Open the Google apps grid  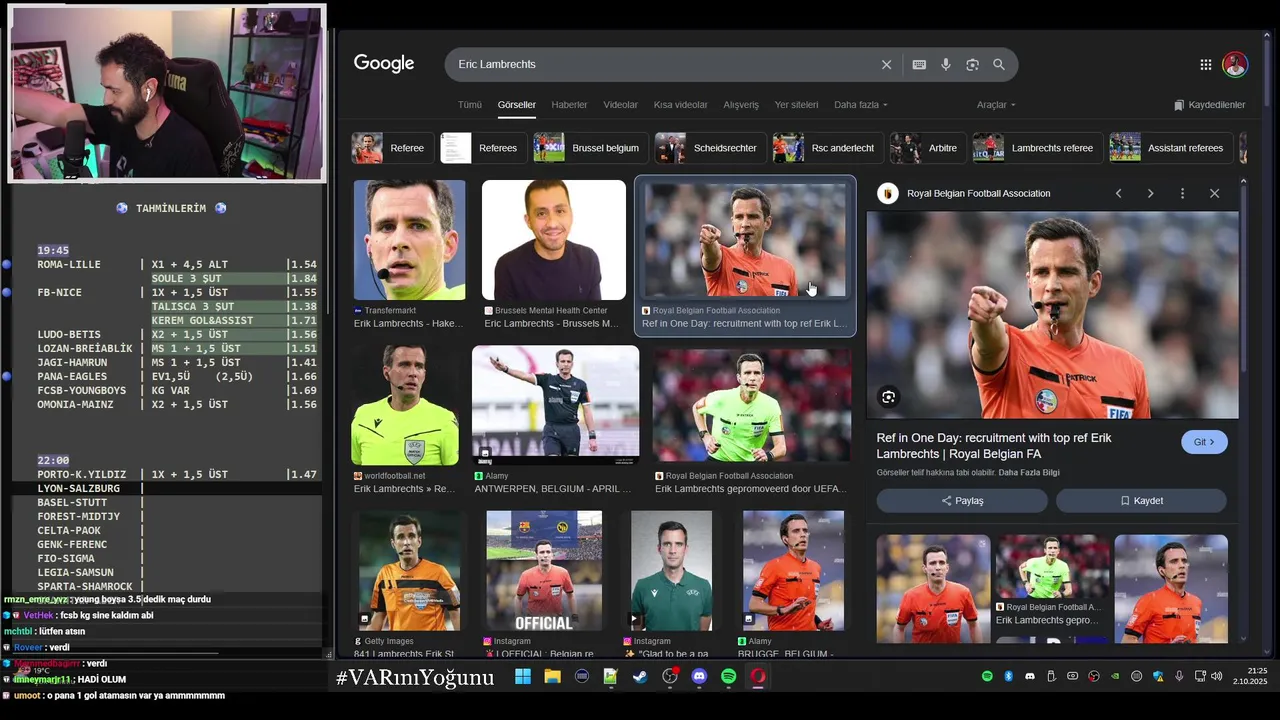click(x=1206, y=64)
